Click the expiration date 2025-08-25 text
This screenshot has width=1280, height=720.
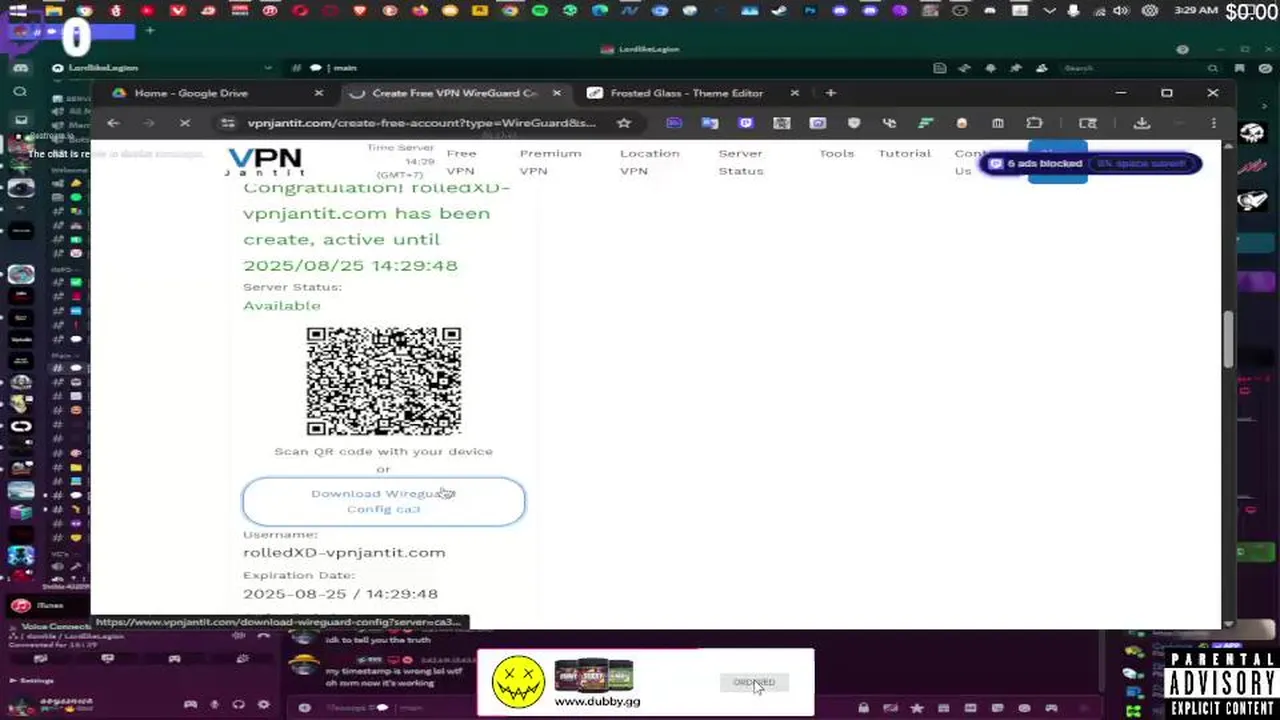coord(340,593)
